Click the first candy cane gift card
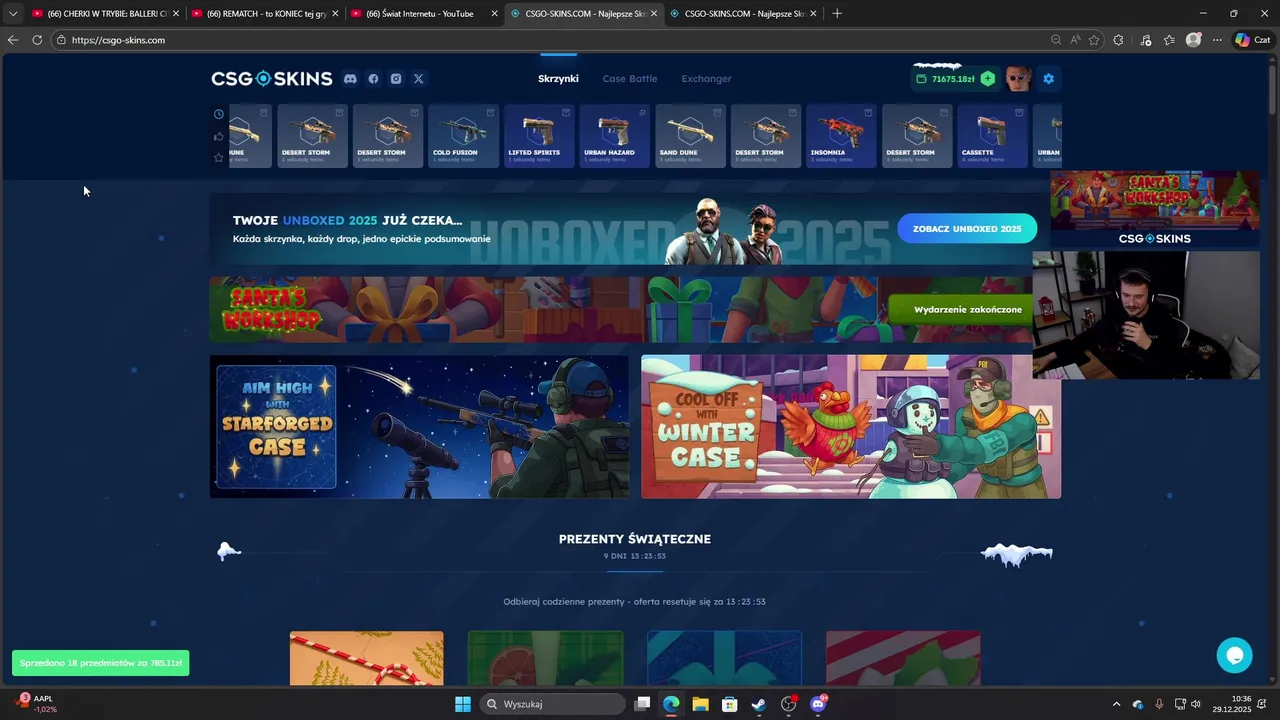The image size is (1280, 720). [x=367, y=658]
